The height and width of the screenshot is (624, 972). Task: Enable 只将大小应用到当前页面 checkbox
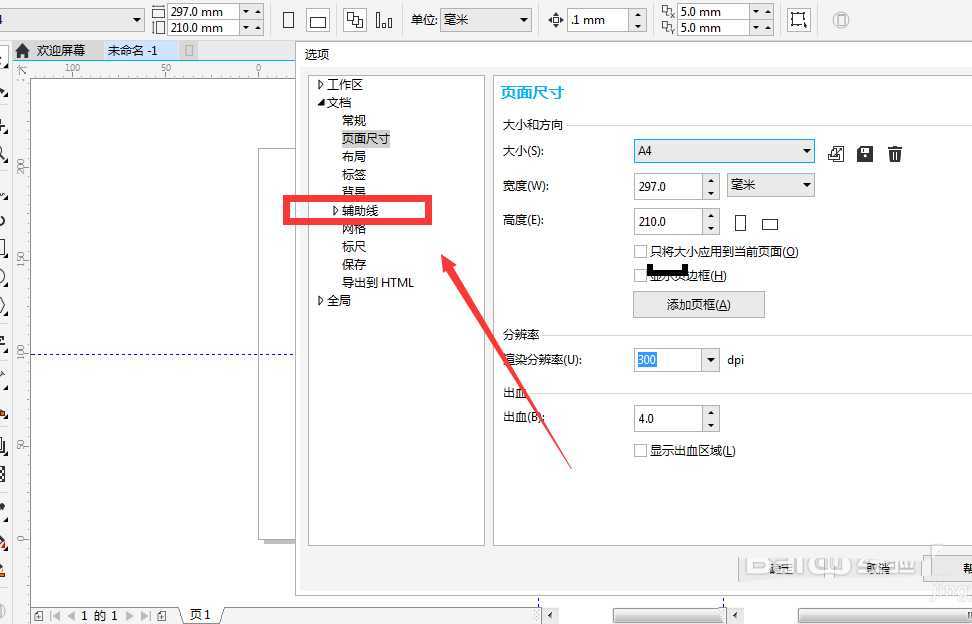[638, 251]
